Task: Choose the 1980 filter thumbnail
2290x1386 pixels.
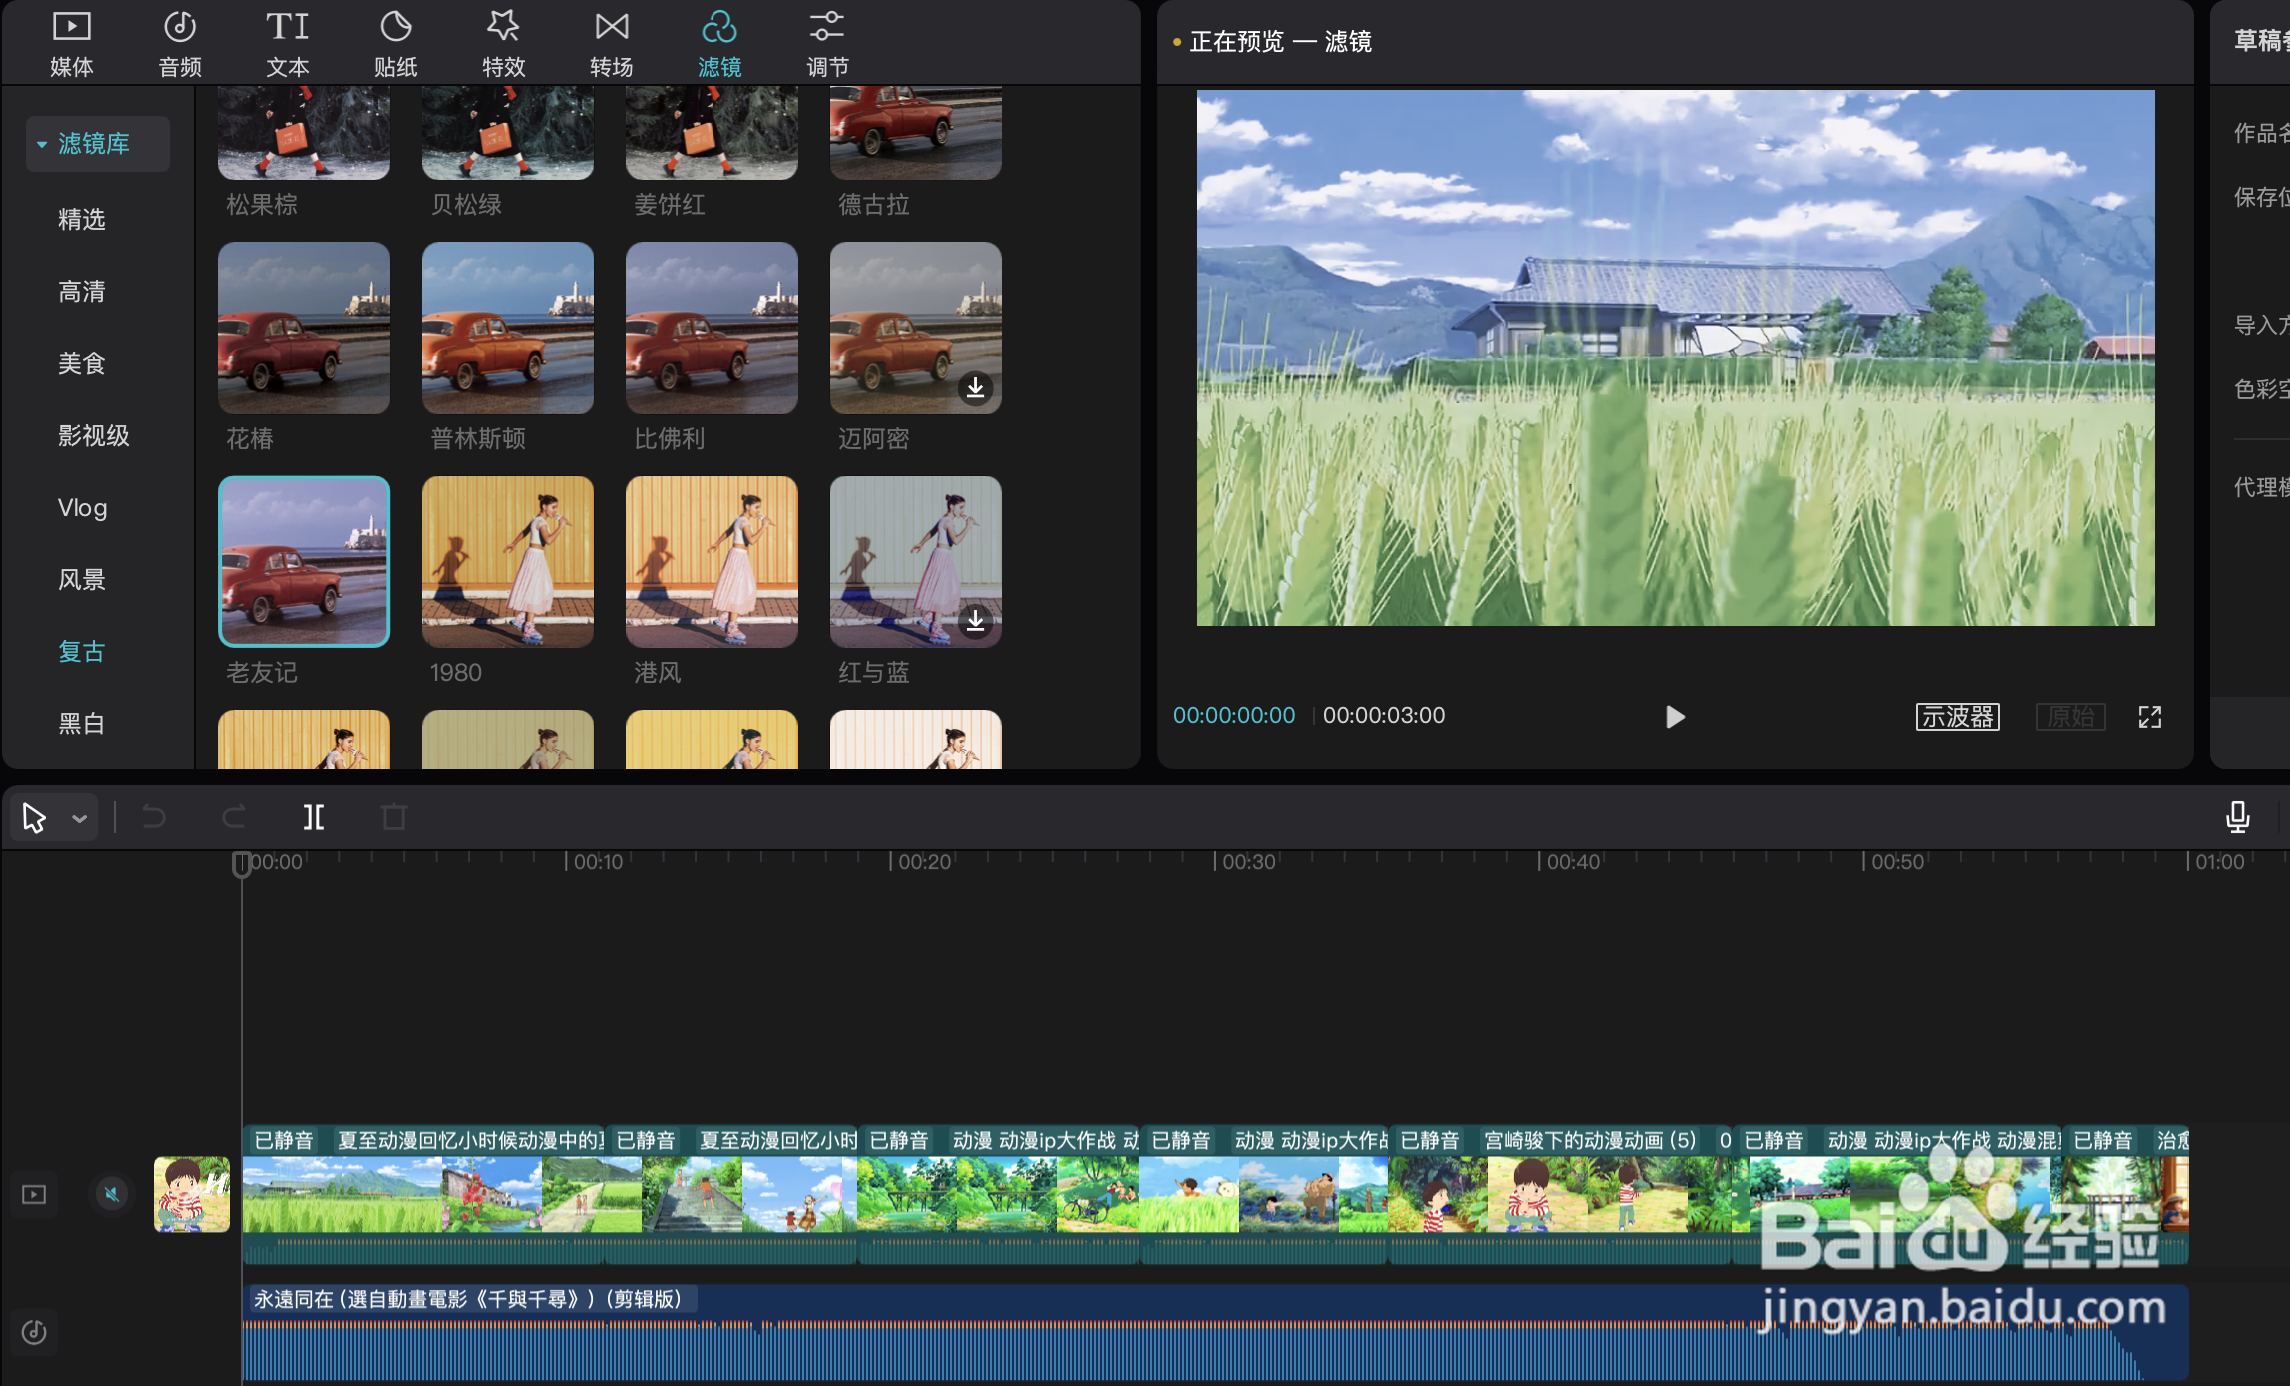Action: pos(508,562)
